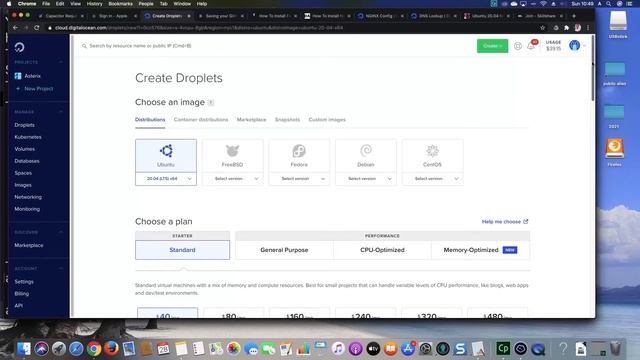Open the Bookmarks menu
This screenshot has width=640, height=360.
(x=120, y=4)
